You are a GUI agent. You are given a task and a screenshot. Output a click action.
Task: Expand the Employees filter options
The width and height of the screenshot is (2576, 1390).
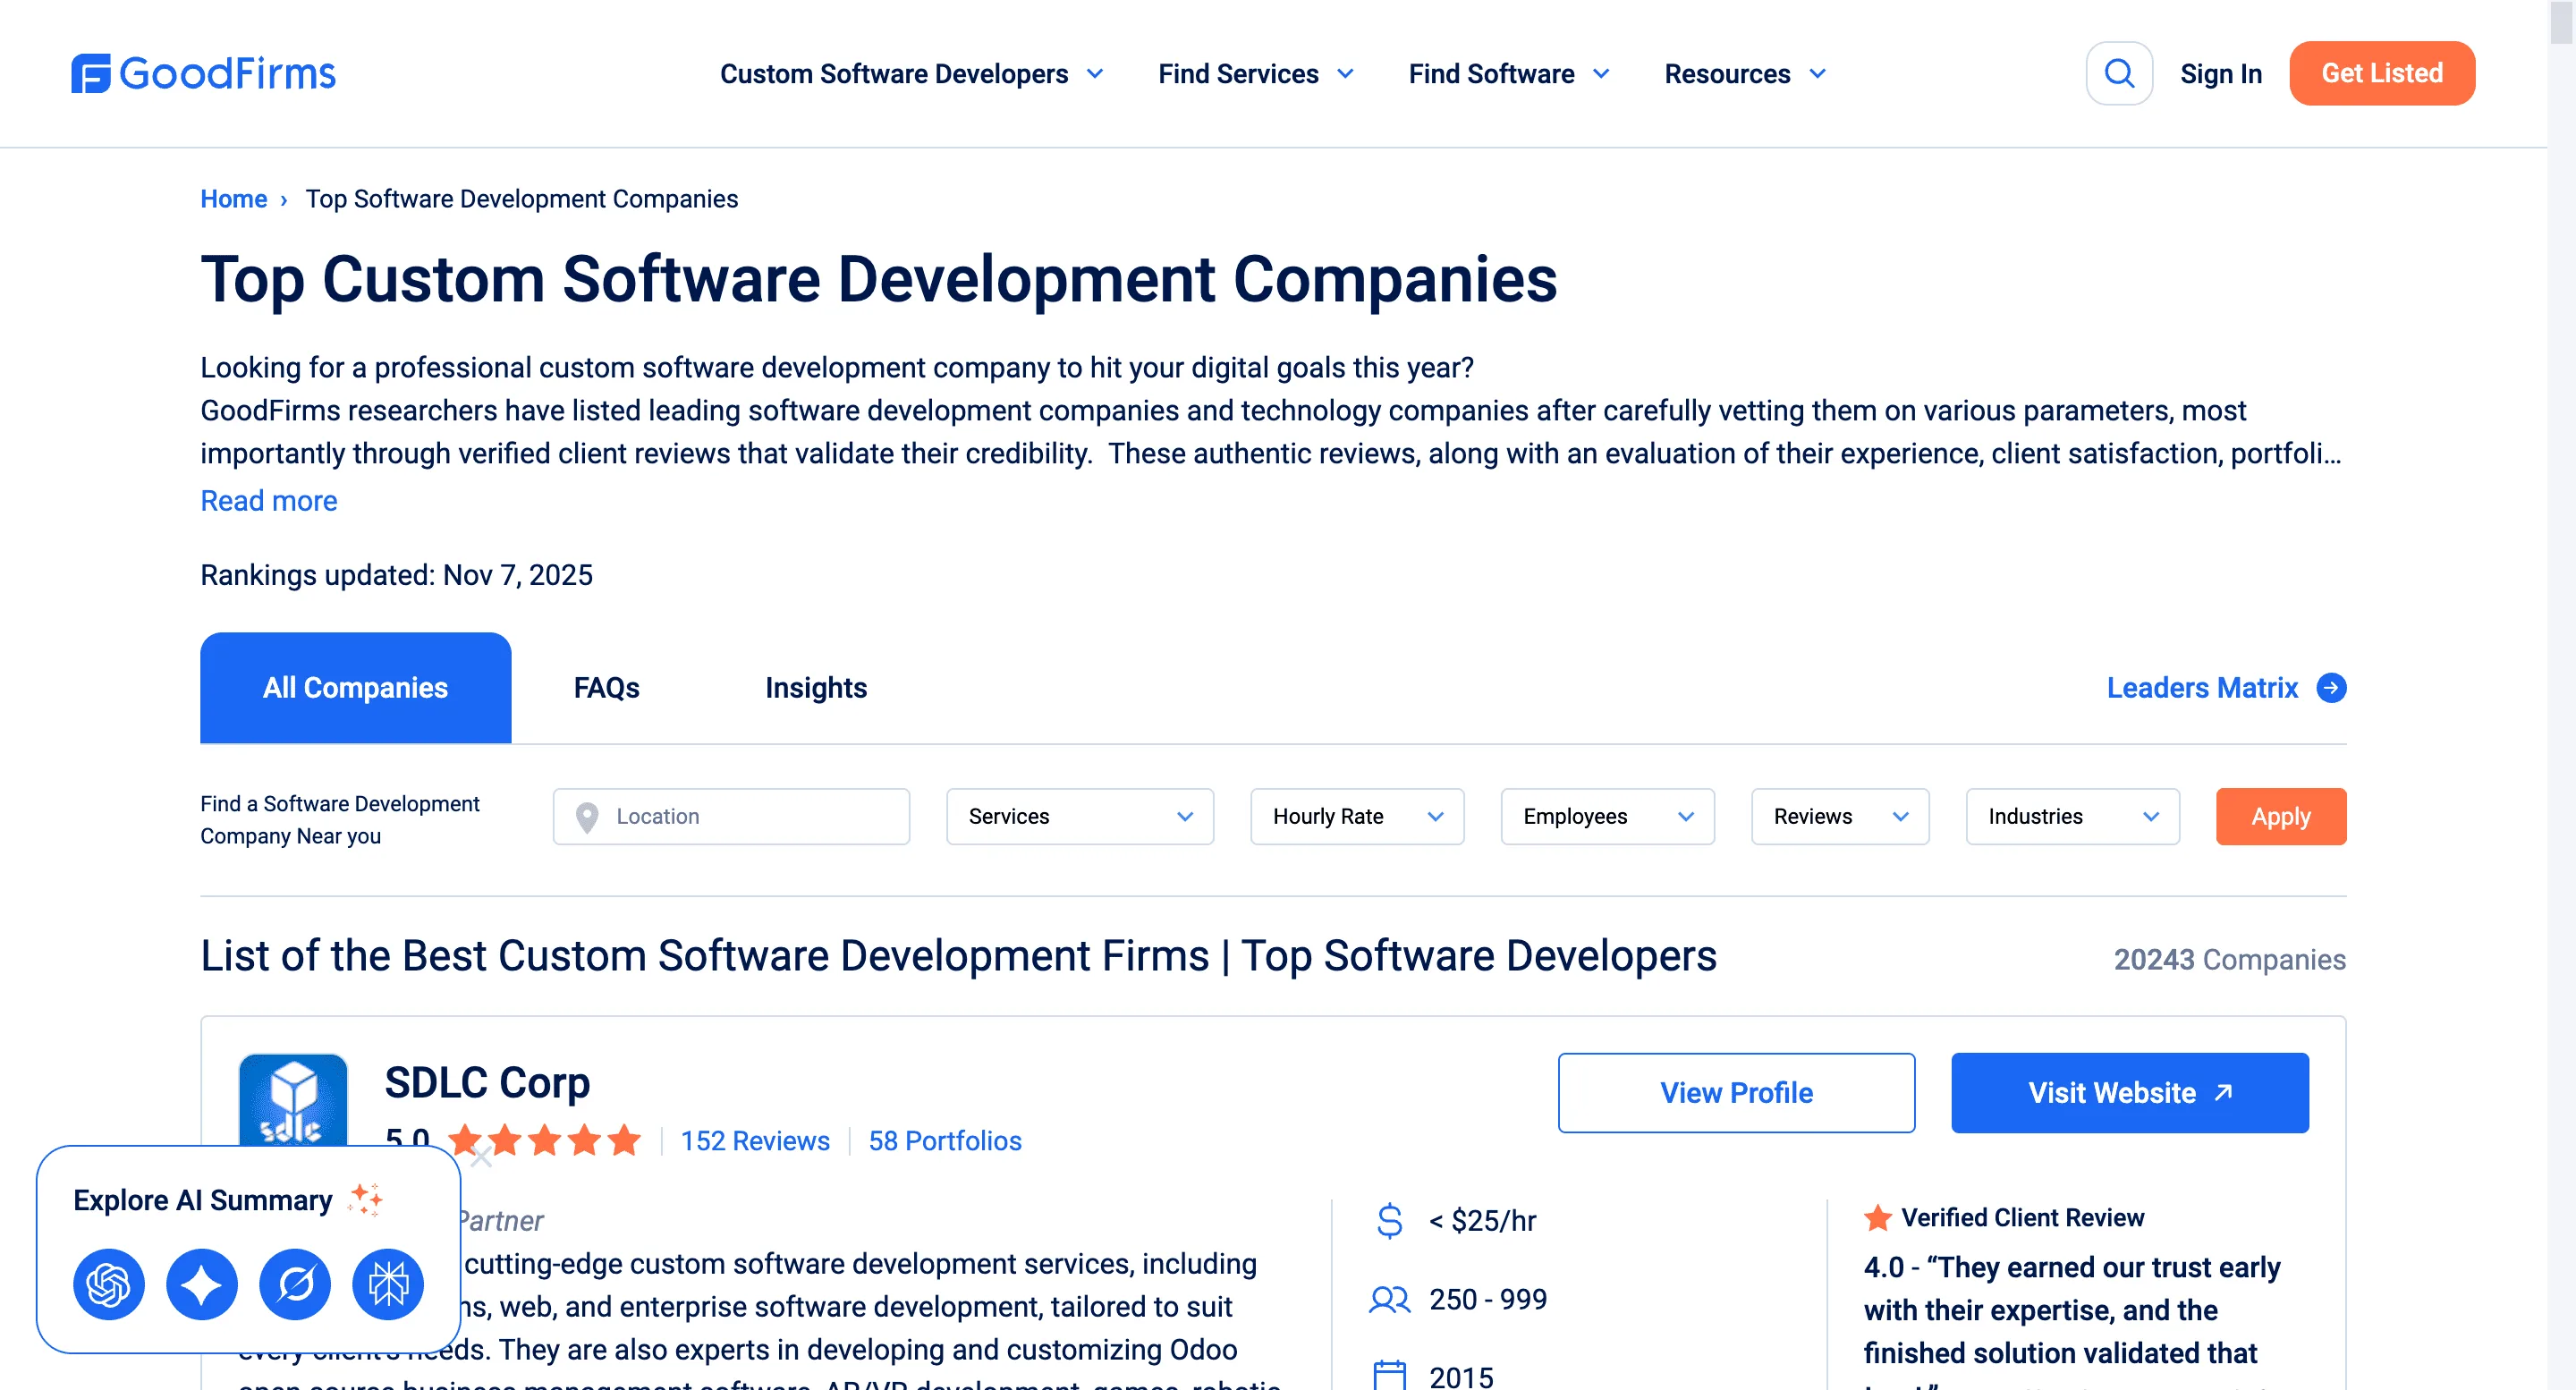[x=1606, y=816]
